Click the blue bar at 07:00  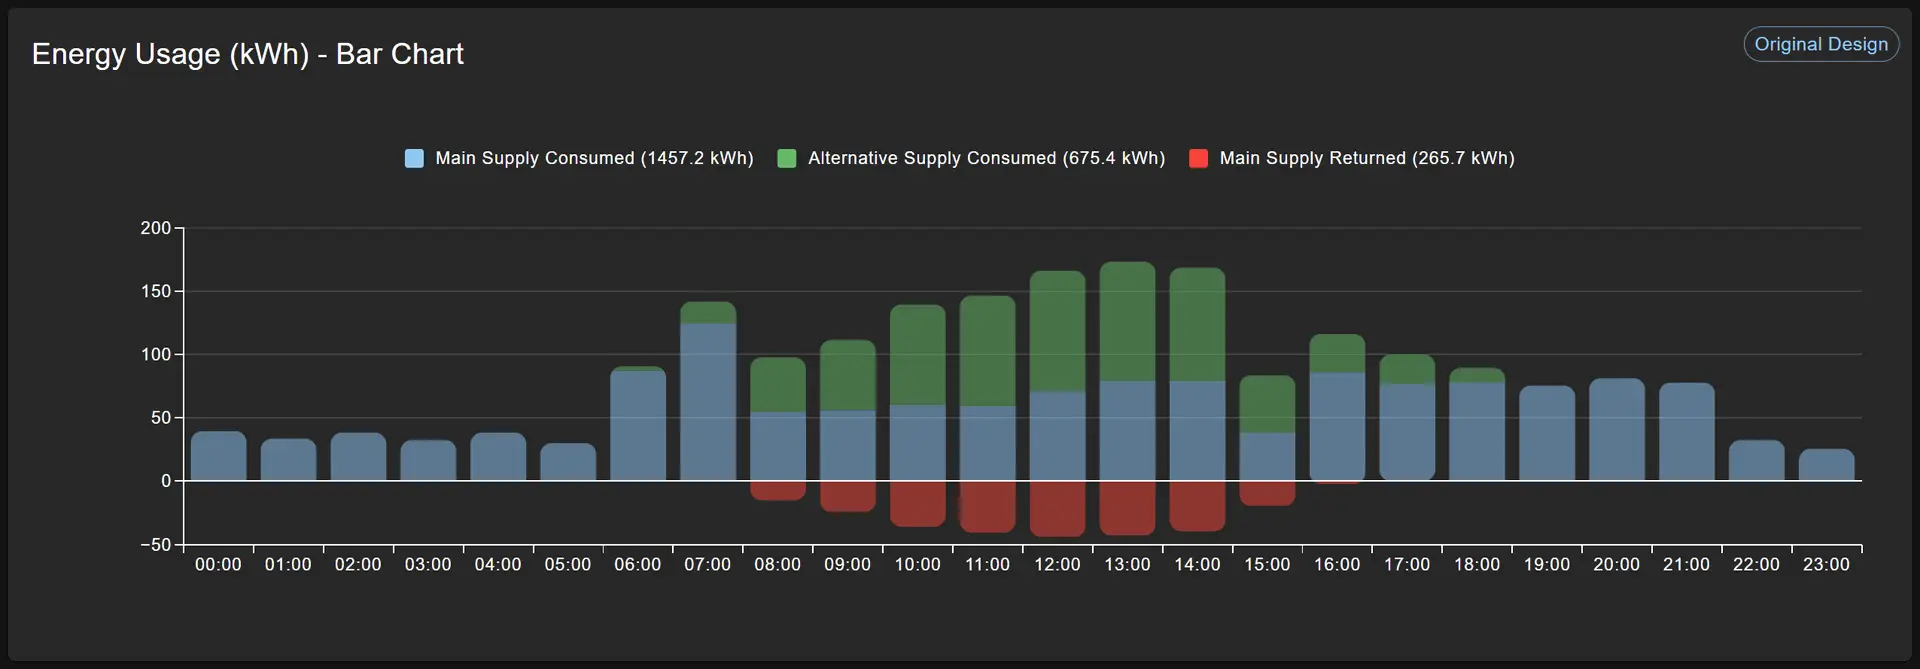[708, 400]
